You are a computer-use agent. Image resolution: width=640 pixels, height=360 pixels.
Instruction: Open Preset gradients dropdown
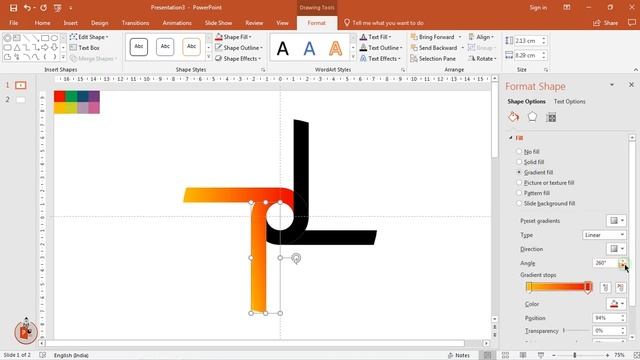[616, 221]
